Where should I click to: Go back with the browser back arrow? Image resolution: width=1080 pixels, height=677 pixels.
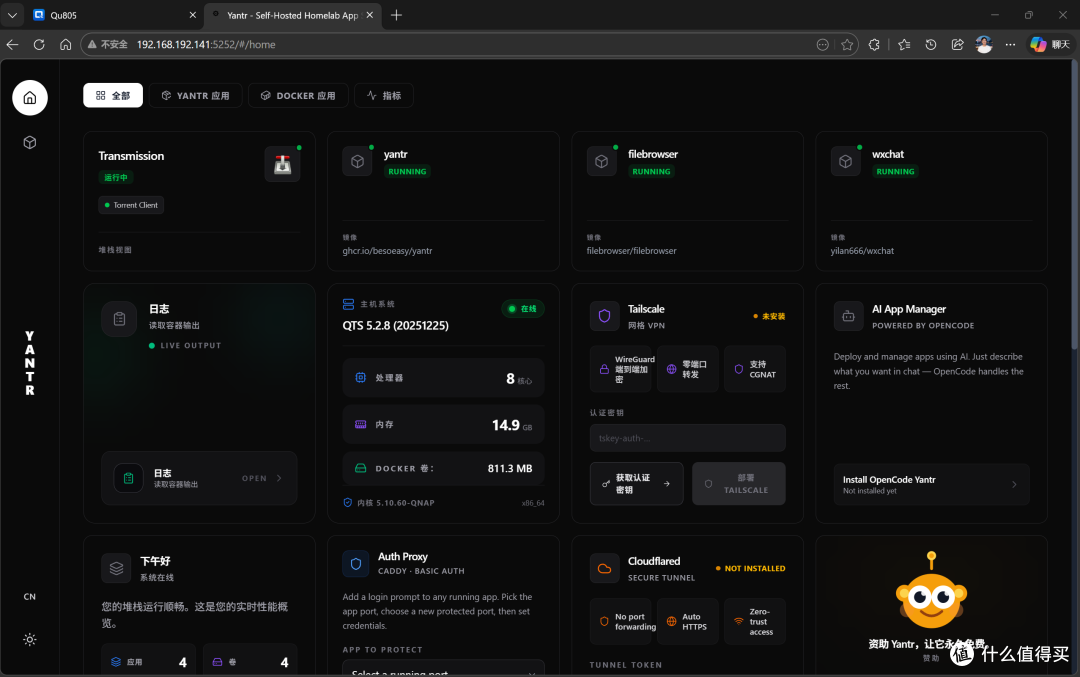pyautogui.click(x=12, y=44)
